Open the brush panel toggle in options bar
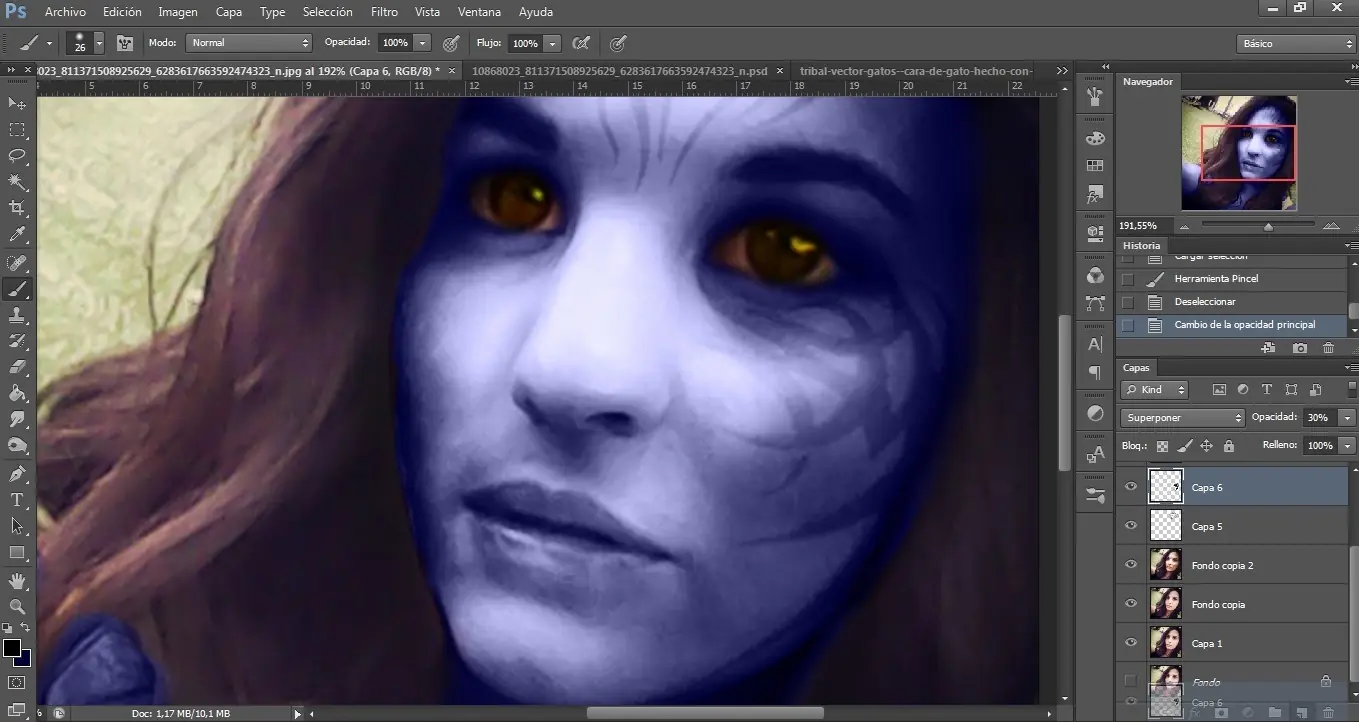Image resolution: width=1359 pixels, height=722 pixels. point(125,43)
